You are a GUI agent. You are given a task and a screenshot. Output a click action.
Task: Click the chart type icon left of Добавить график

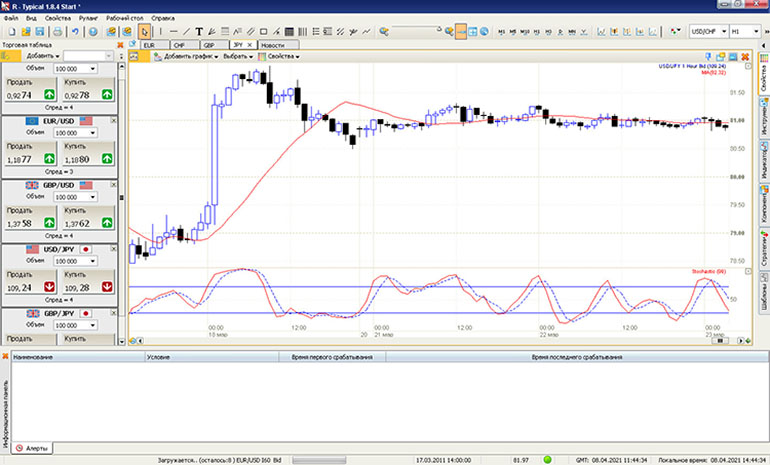(x=134, y=56)
